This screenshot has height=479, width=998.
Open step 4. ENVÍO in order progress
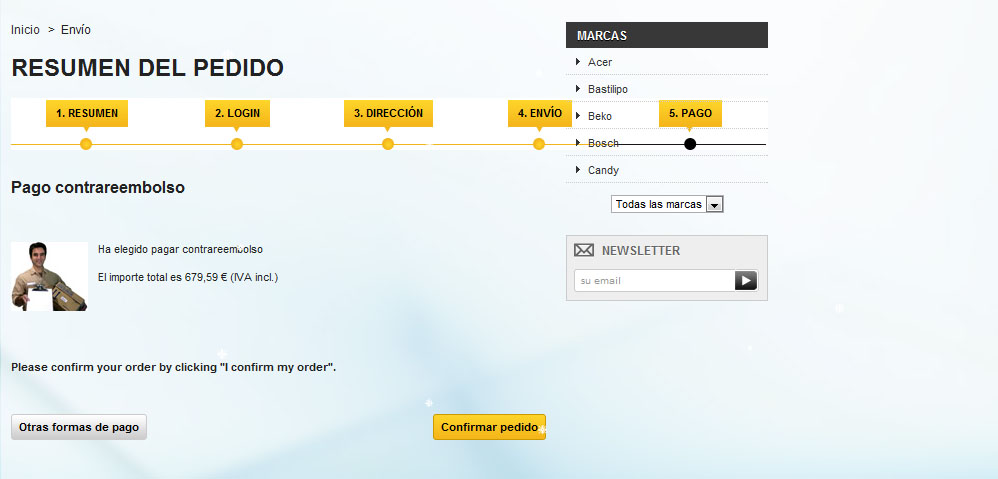(540, 113)
